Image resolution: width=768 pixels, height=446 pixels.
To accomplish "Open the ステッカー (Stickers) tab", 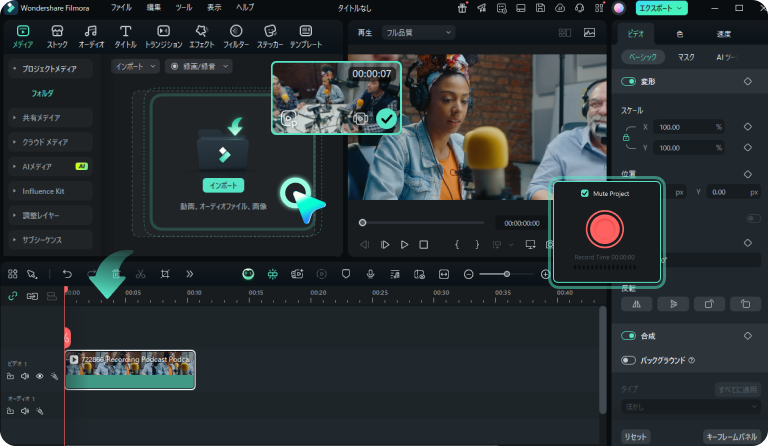I will click(270, 37).
